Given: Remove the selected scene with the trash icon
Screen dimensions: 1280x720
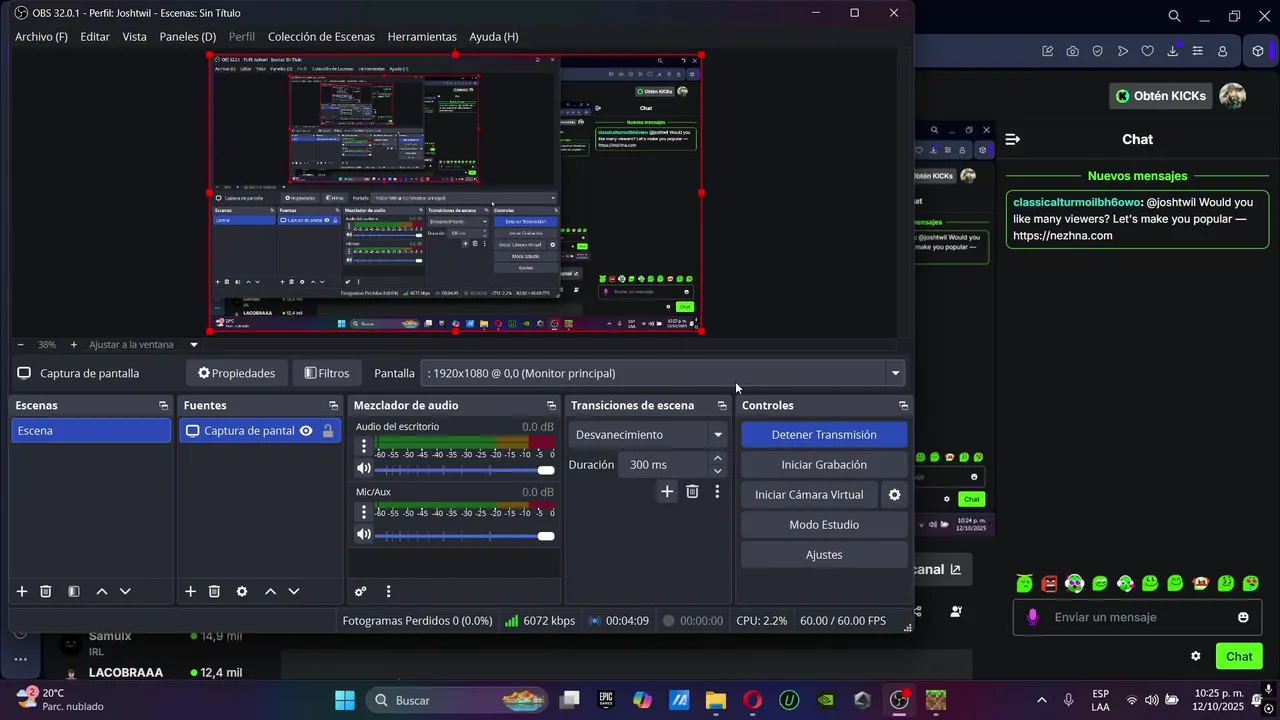Looking at the screenshot, I should (x=46, y=591).
